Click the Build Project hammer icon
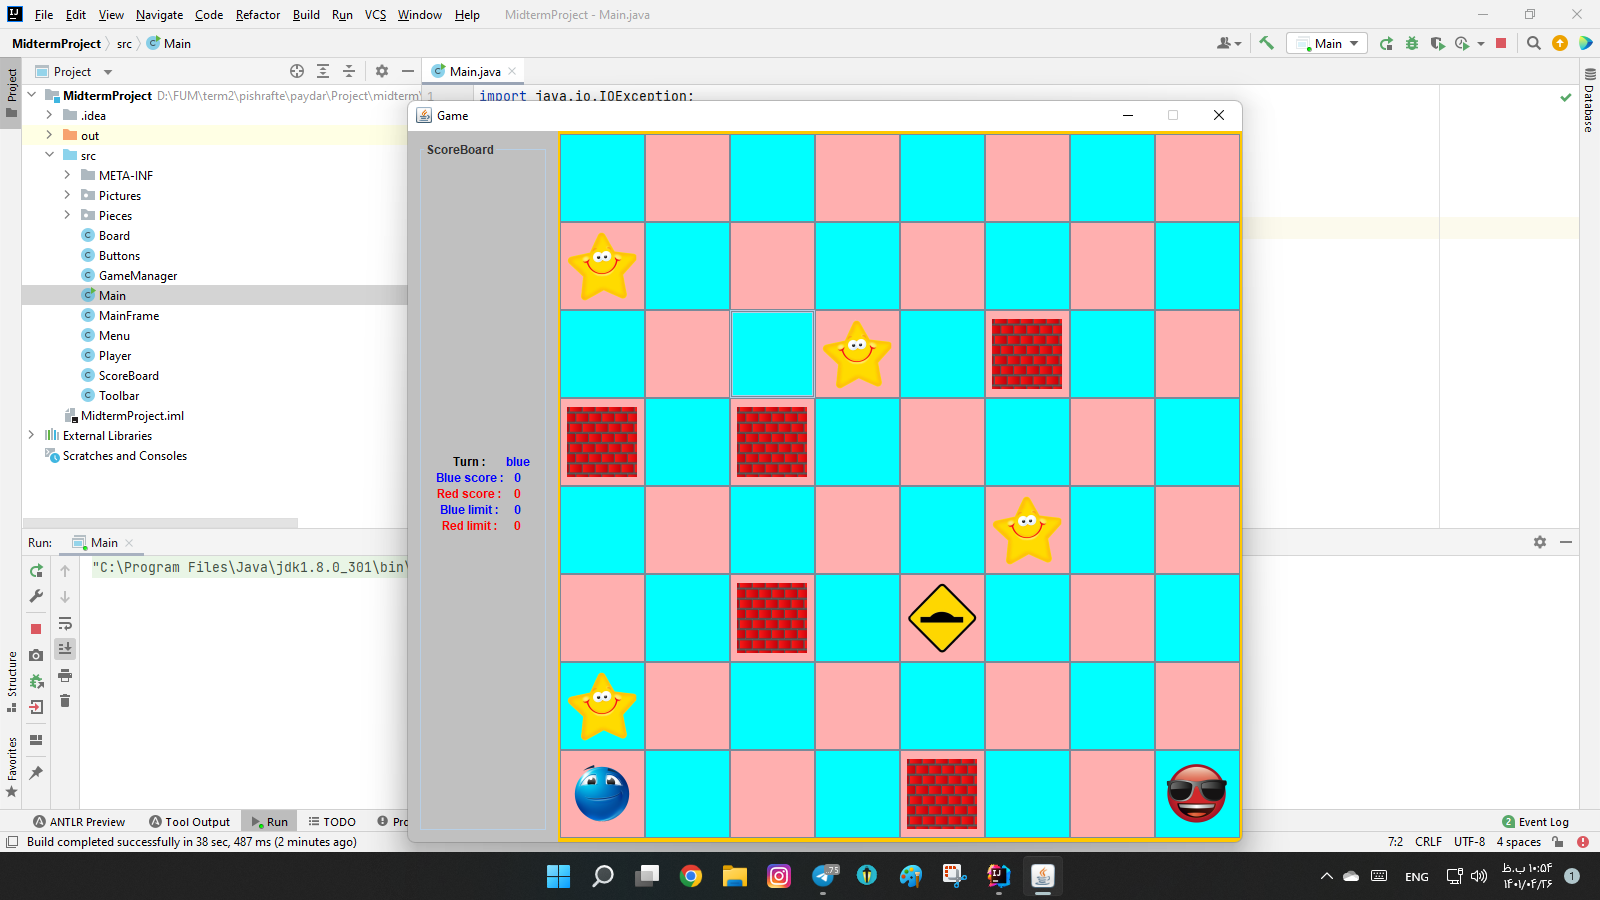Viewport: 1600px width, 900px height. [x=1266, y=43]
